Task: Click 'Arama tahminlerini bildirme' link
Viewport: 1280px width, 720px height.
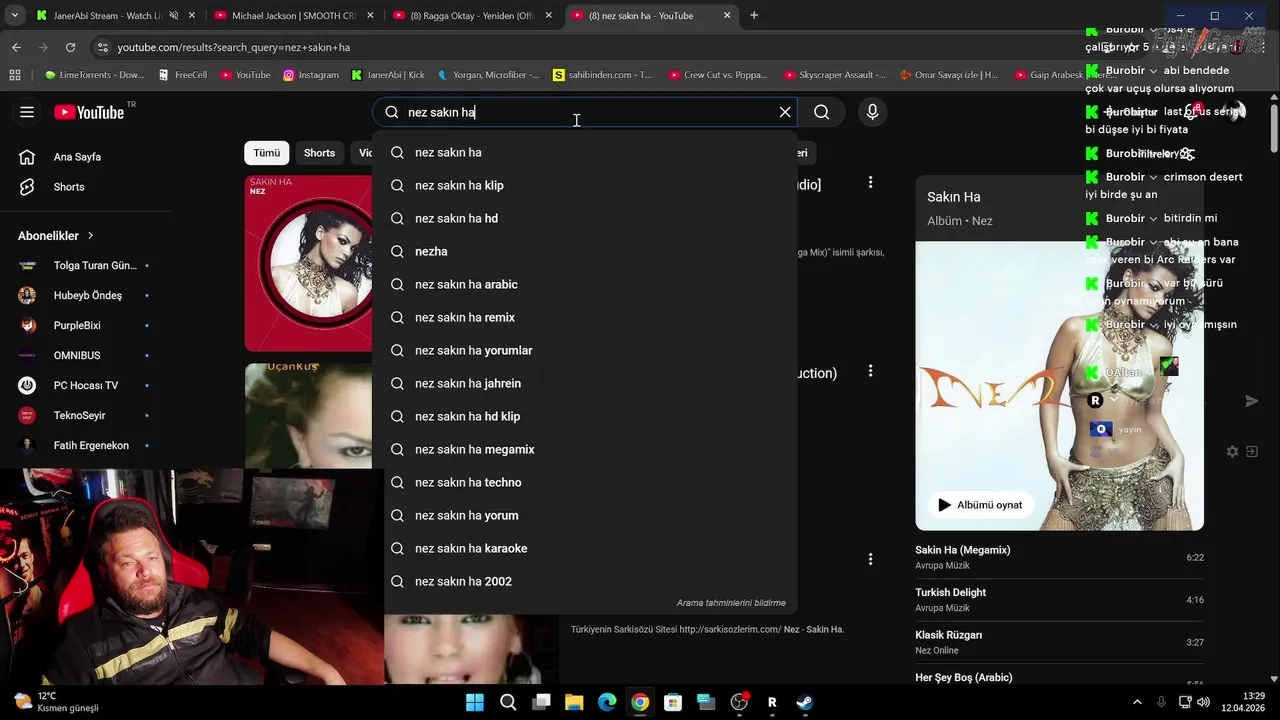Action: 731,603
